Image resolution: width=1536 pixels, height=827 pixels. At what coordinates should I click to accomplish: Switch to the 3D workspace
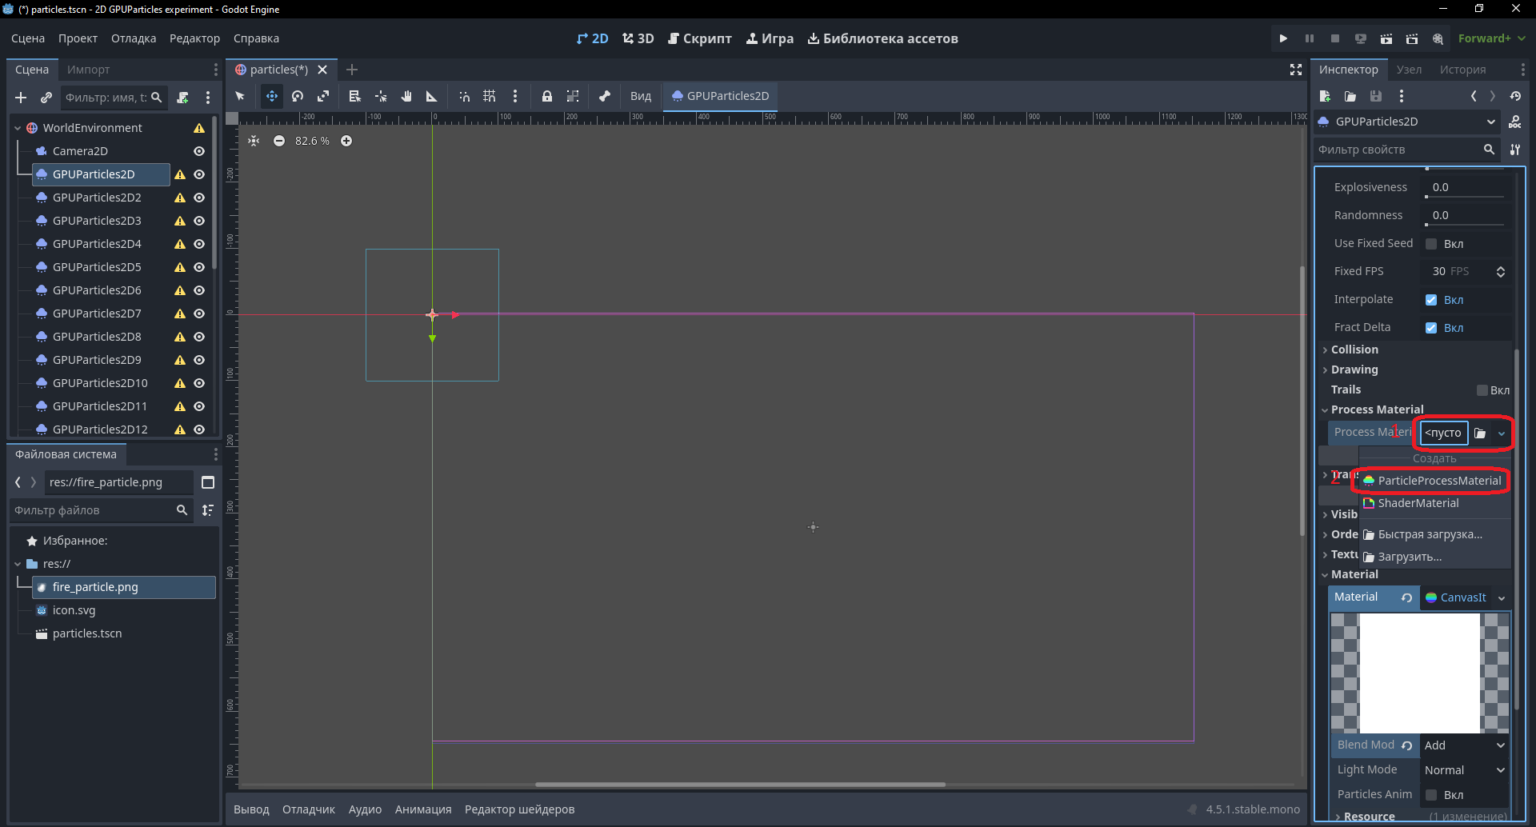(x=638, y=38)
